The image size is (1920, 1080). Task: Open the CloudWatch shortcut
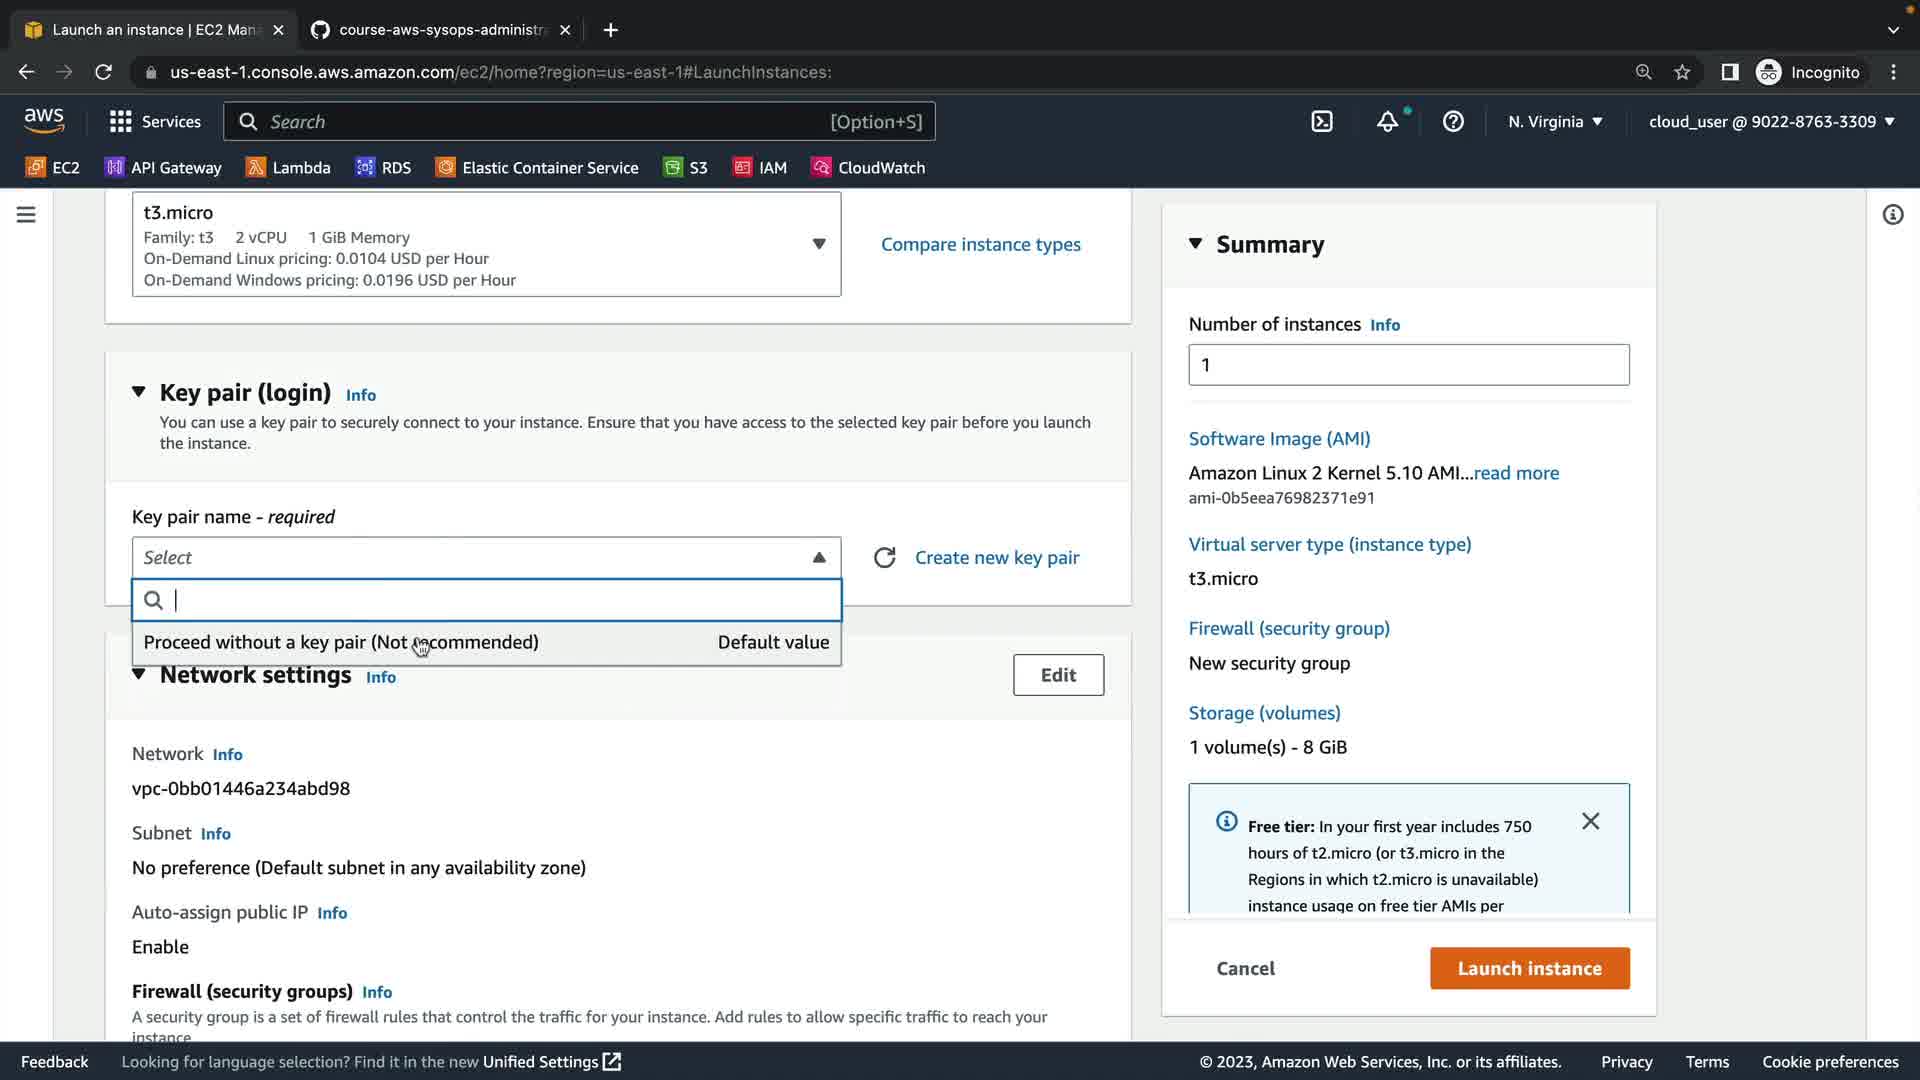coord(868,168)
